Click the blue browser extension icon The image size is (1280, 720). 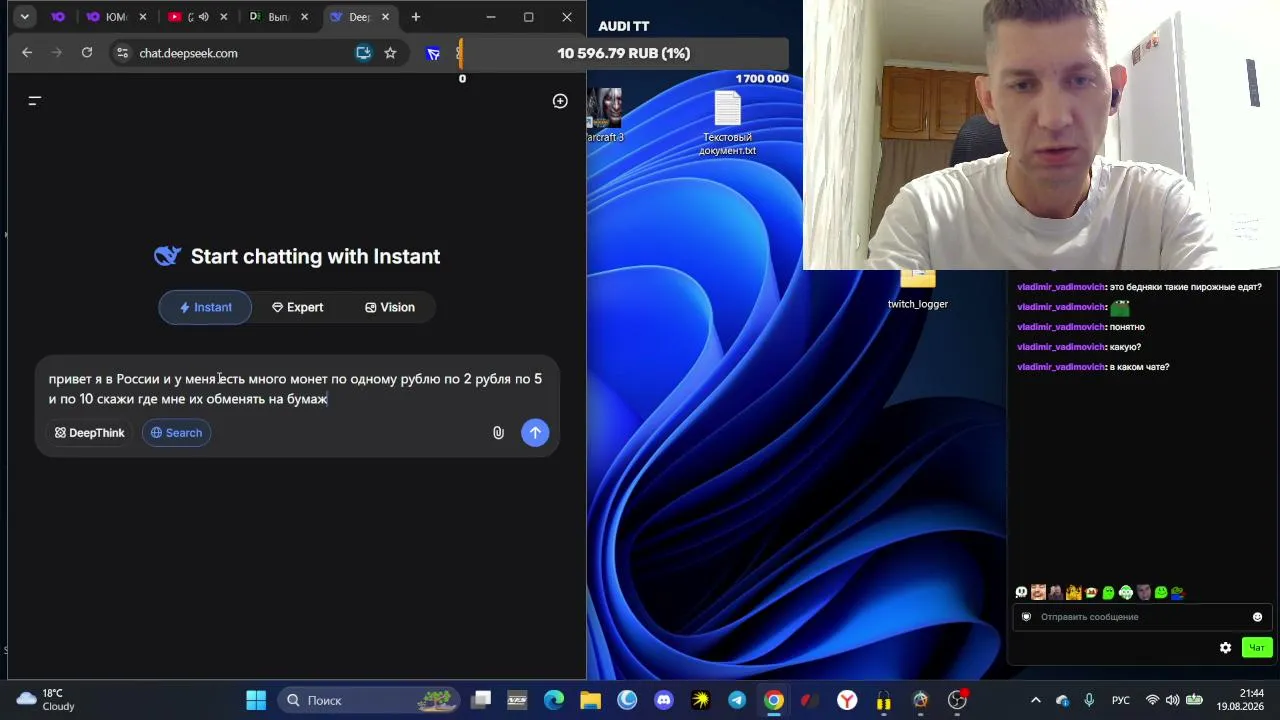(x=433, y=53)
